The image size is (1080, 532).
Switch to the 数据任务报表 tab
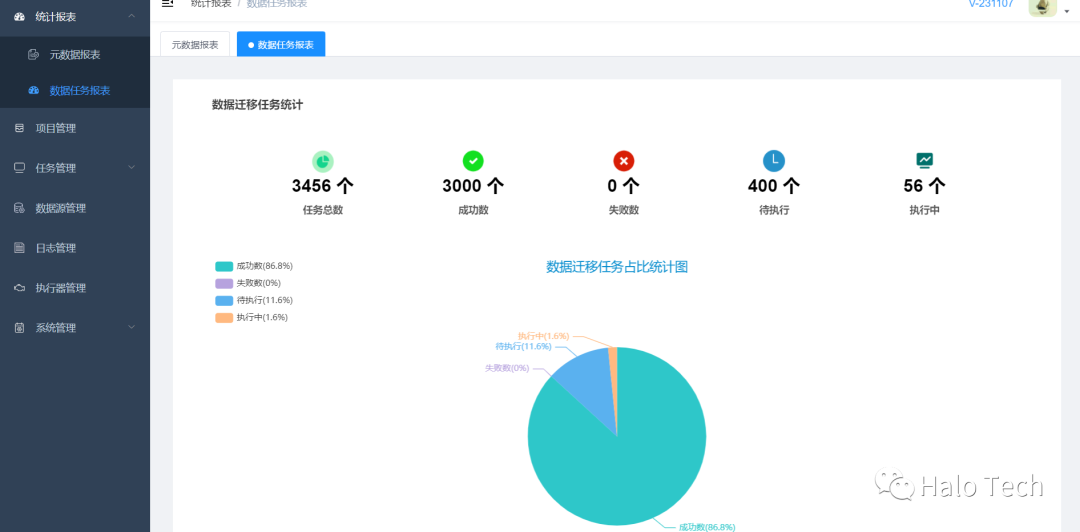281,44
